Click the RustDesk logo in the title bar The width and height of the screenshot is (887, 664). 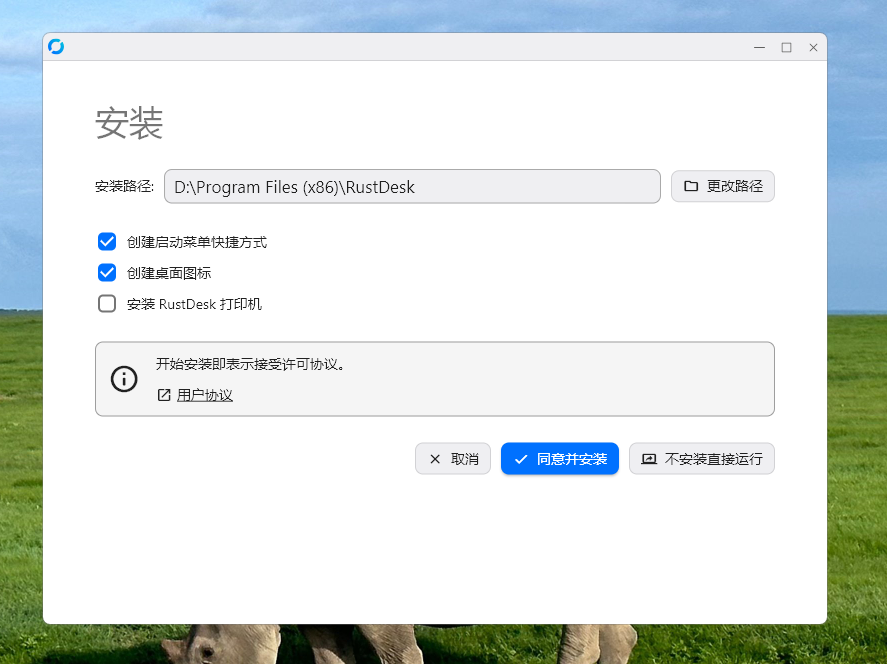tap(56, 46)
